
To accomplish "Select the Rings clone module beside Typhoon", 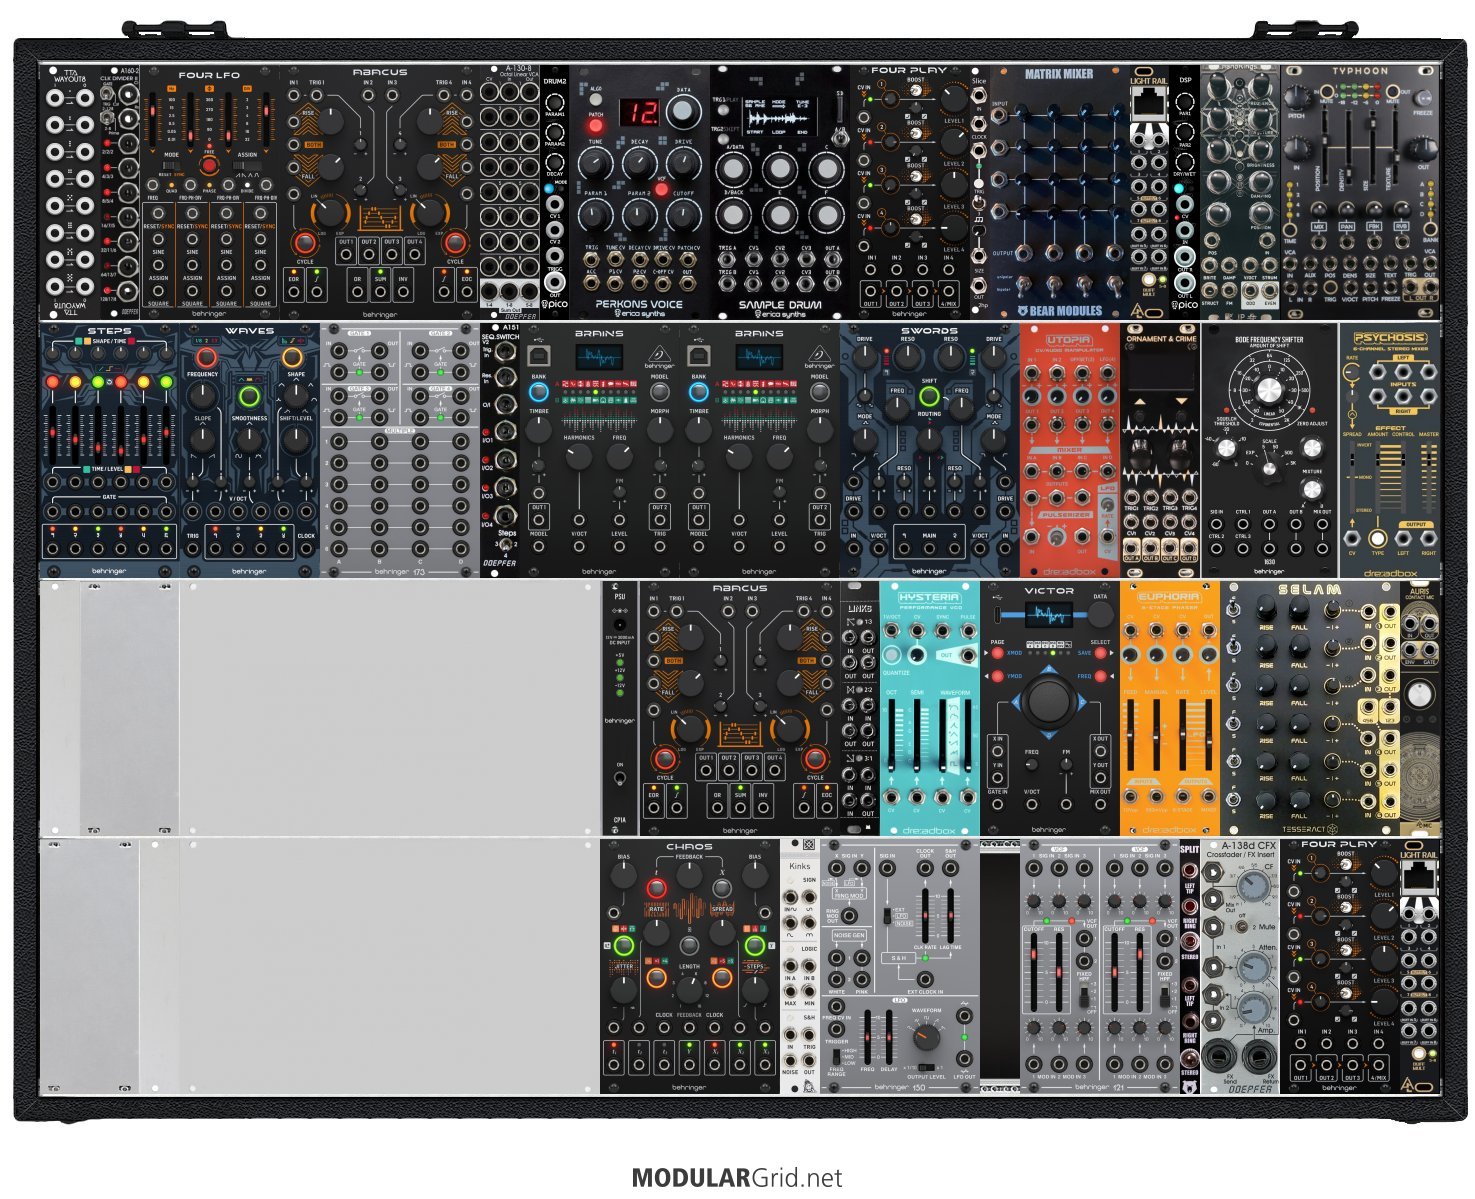I will (x=1240, y=191).
